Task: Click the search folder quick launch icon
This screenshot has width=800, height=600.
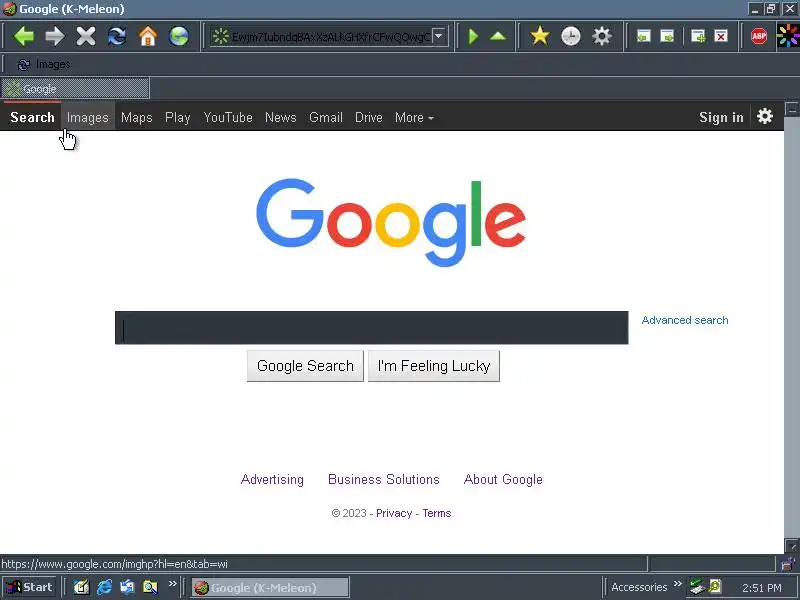Action: (151, 587)
